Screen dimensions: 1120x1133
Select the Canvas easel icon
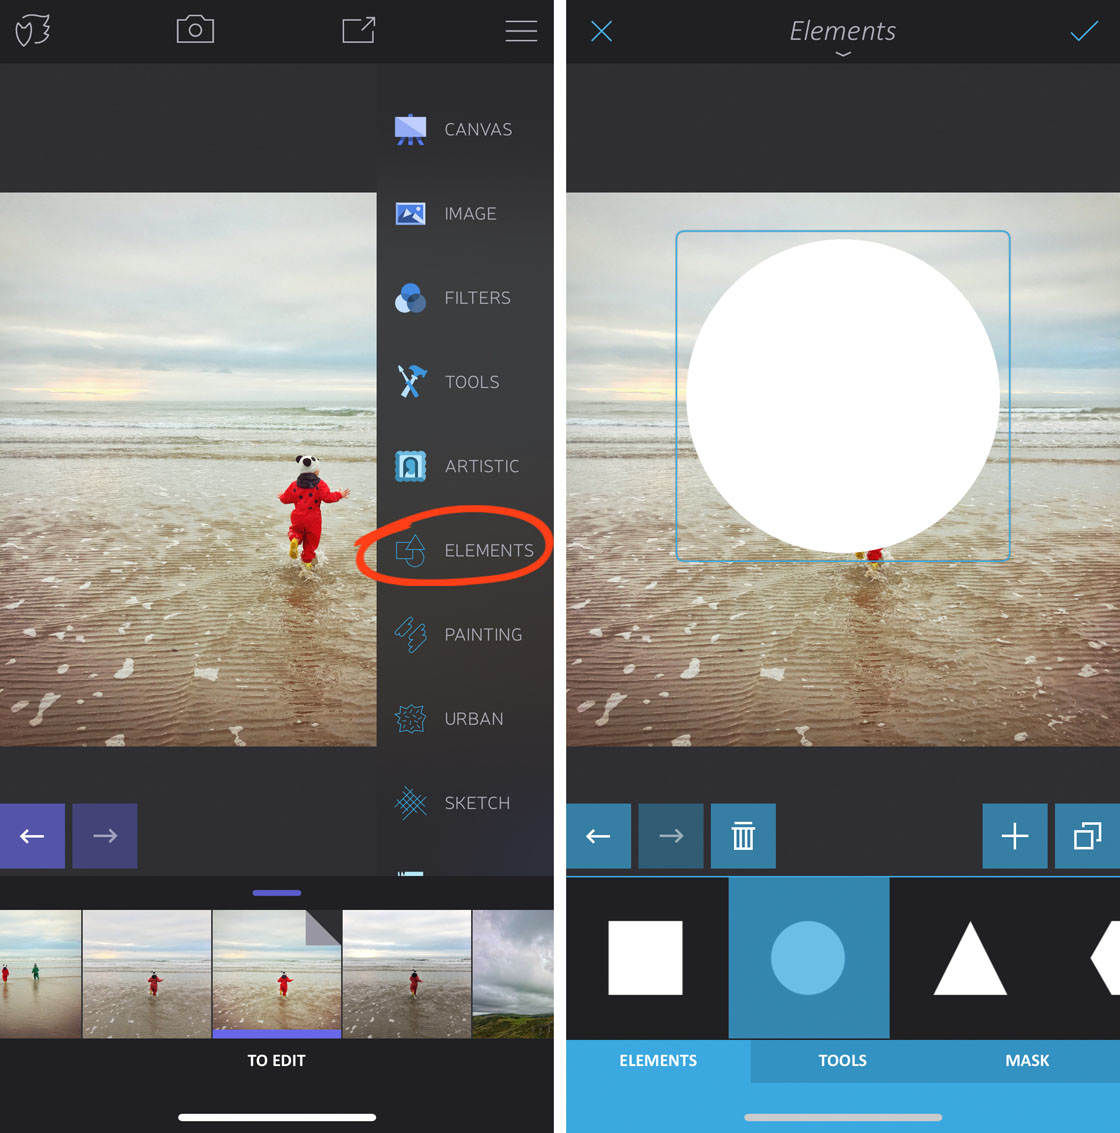410,129
